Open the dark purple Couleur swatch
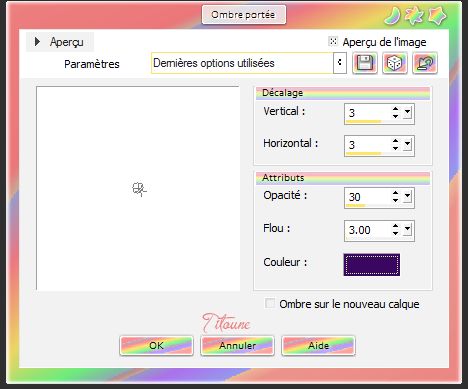468x389 pixels. (372, 265)
